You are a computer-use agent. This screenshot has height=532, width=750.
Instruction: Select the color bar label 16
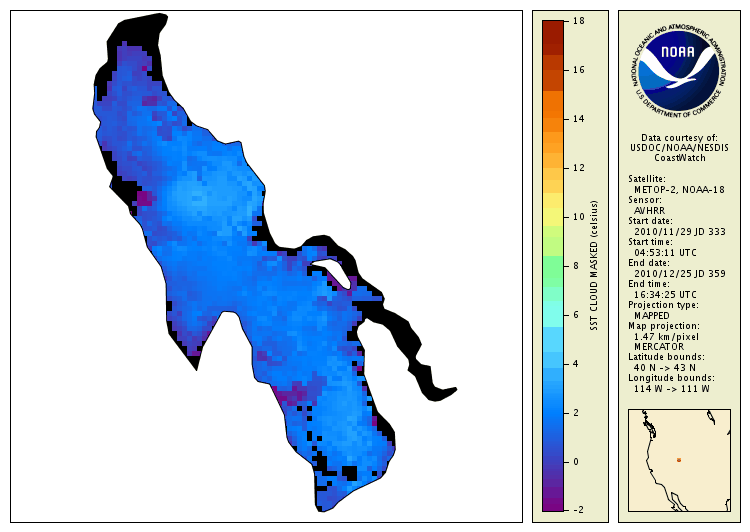579,70
